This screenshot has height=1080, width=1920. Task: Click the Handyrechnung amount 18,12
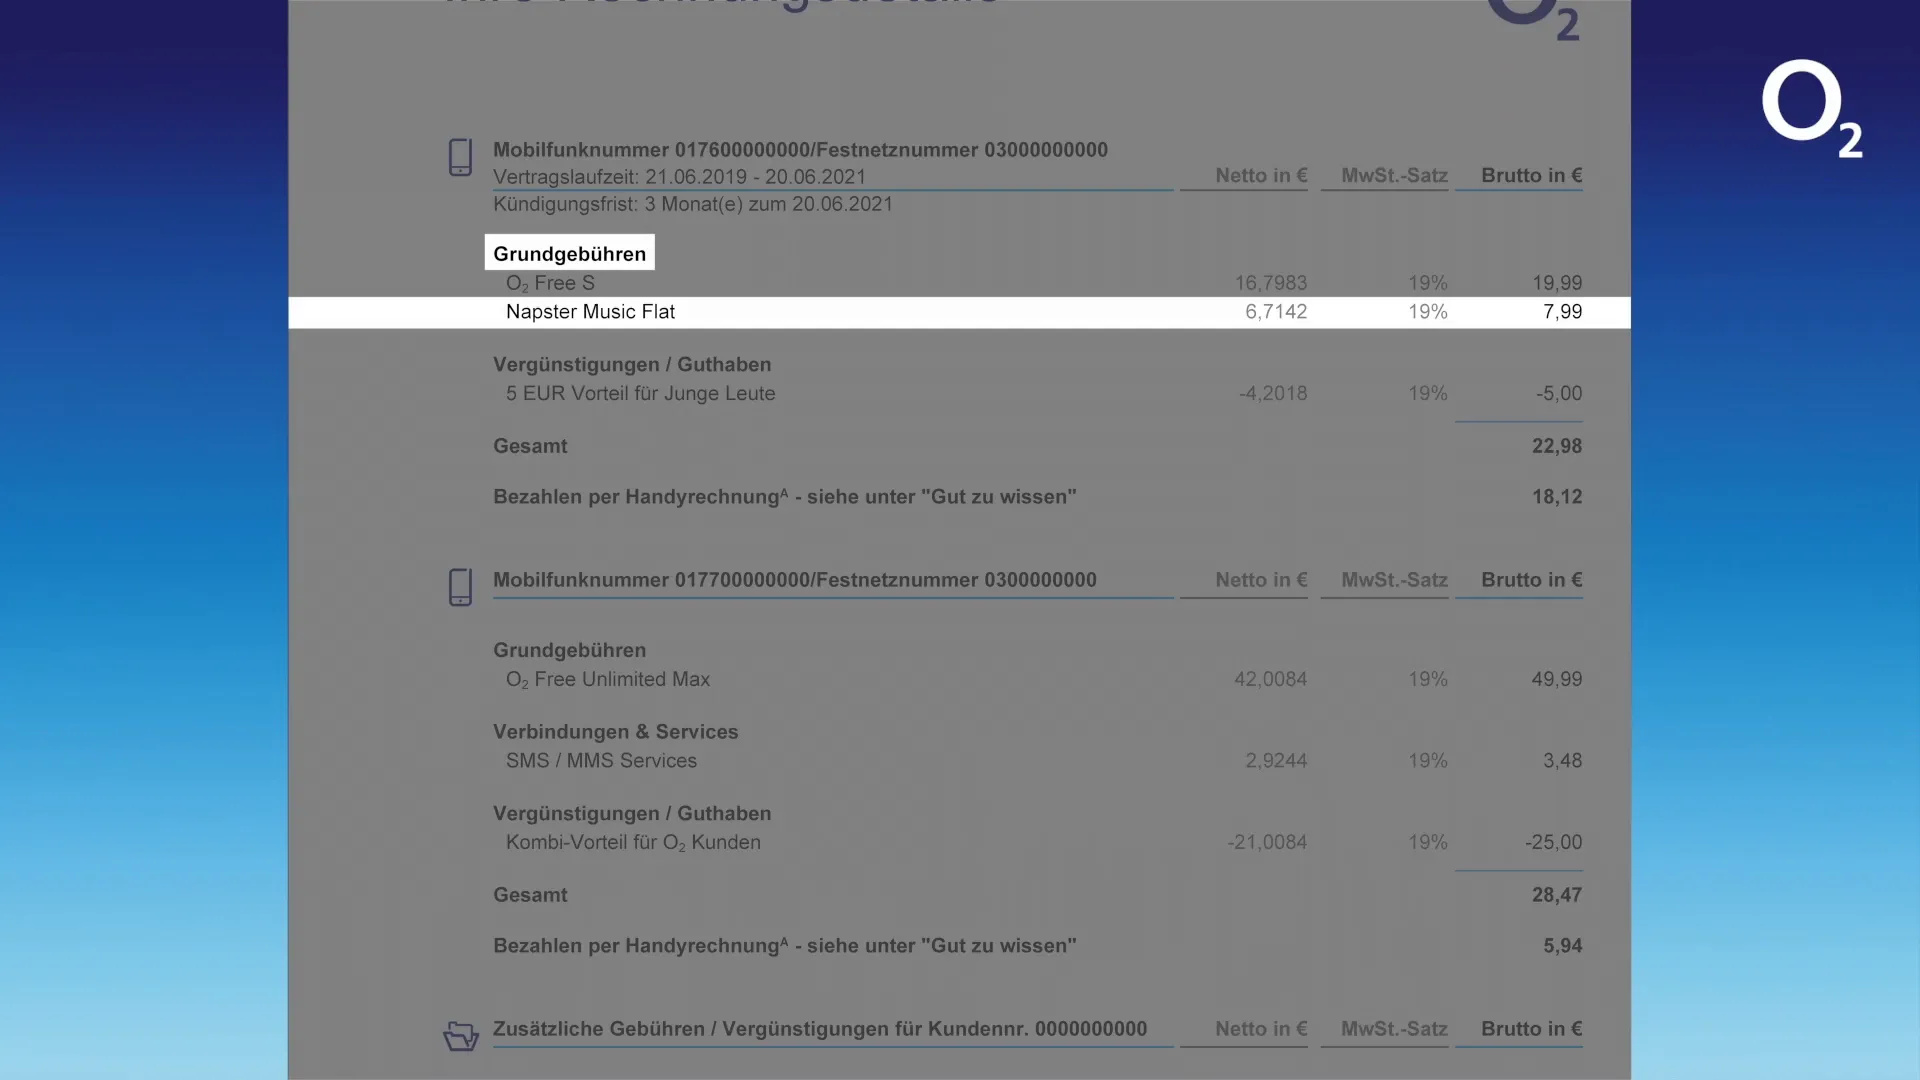[x=1557, y=497]
